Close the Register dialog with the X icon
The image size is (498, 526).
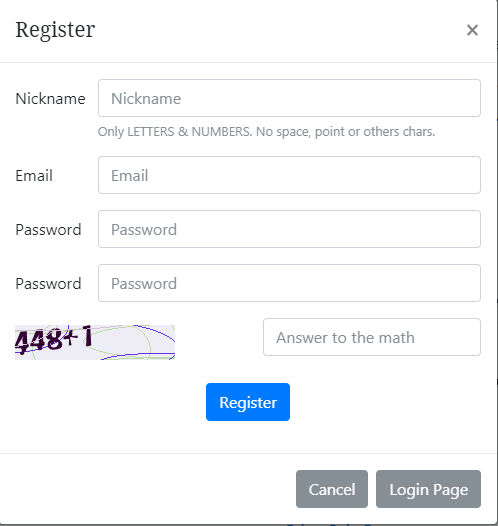point(472,30)
